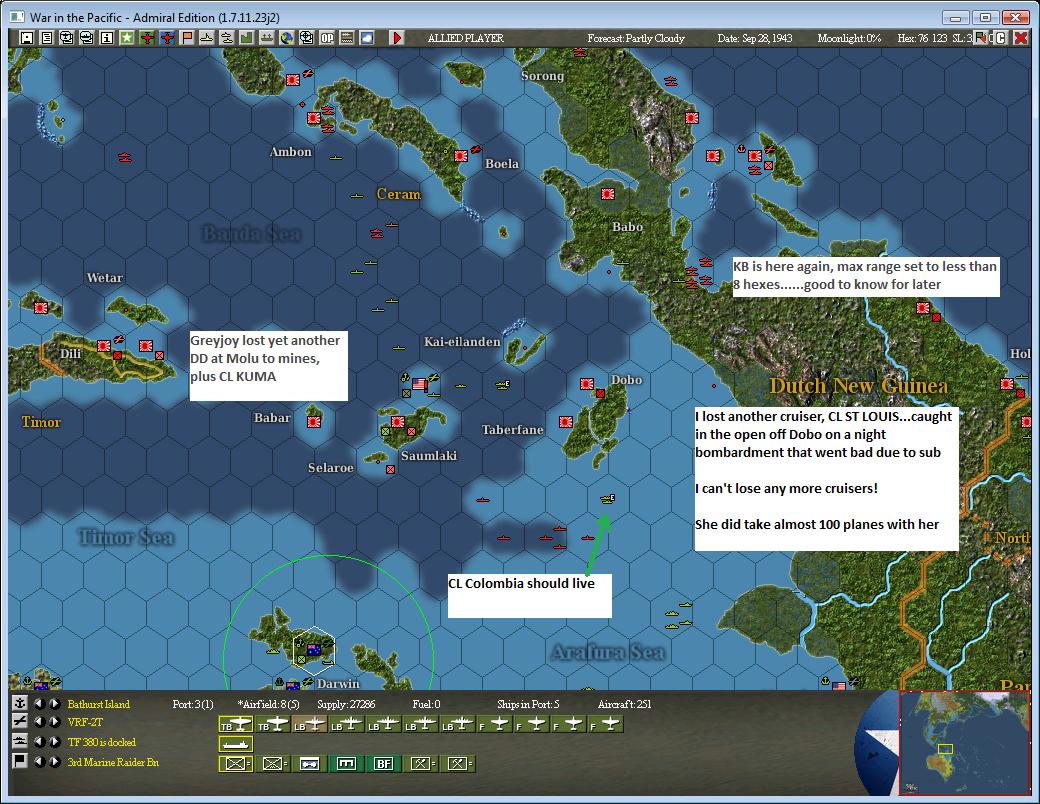Click the '*Airfield: 8(5)' text
This screenshot has height=804, width=1040.
[268, 704]
